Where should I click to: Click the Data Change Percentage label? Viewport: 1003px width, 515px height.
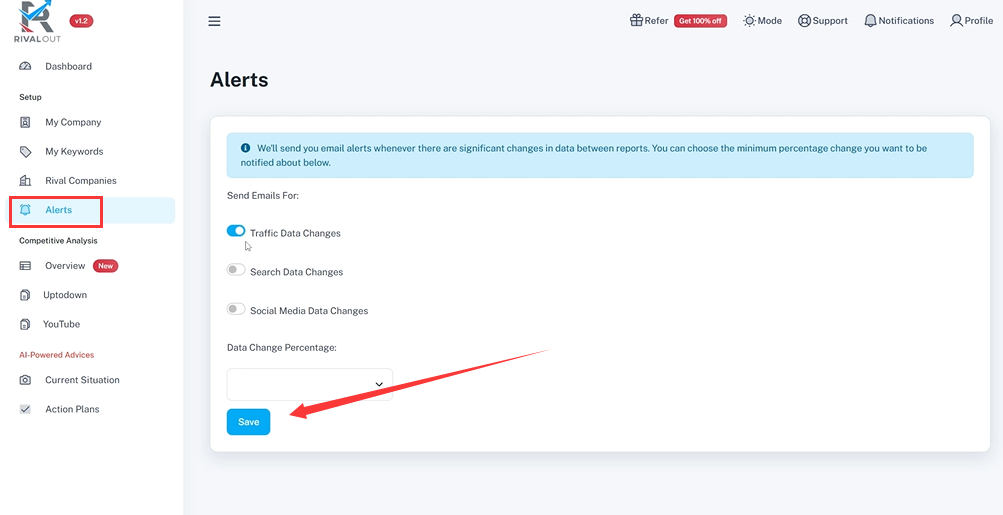coord(282,347)
